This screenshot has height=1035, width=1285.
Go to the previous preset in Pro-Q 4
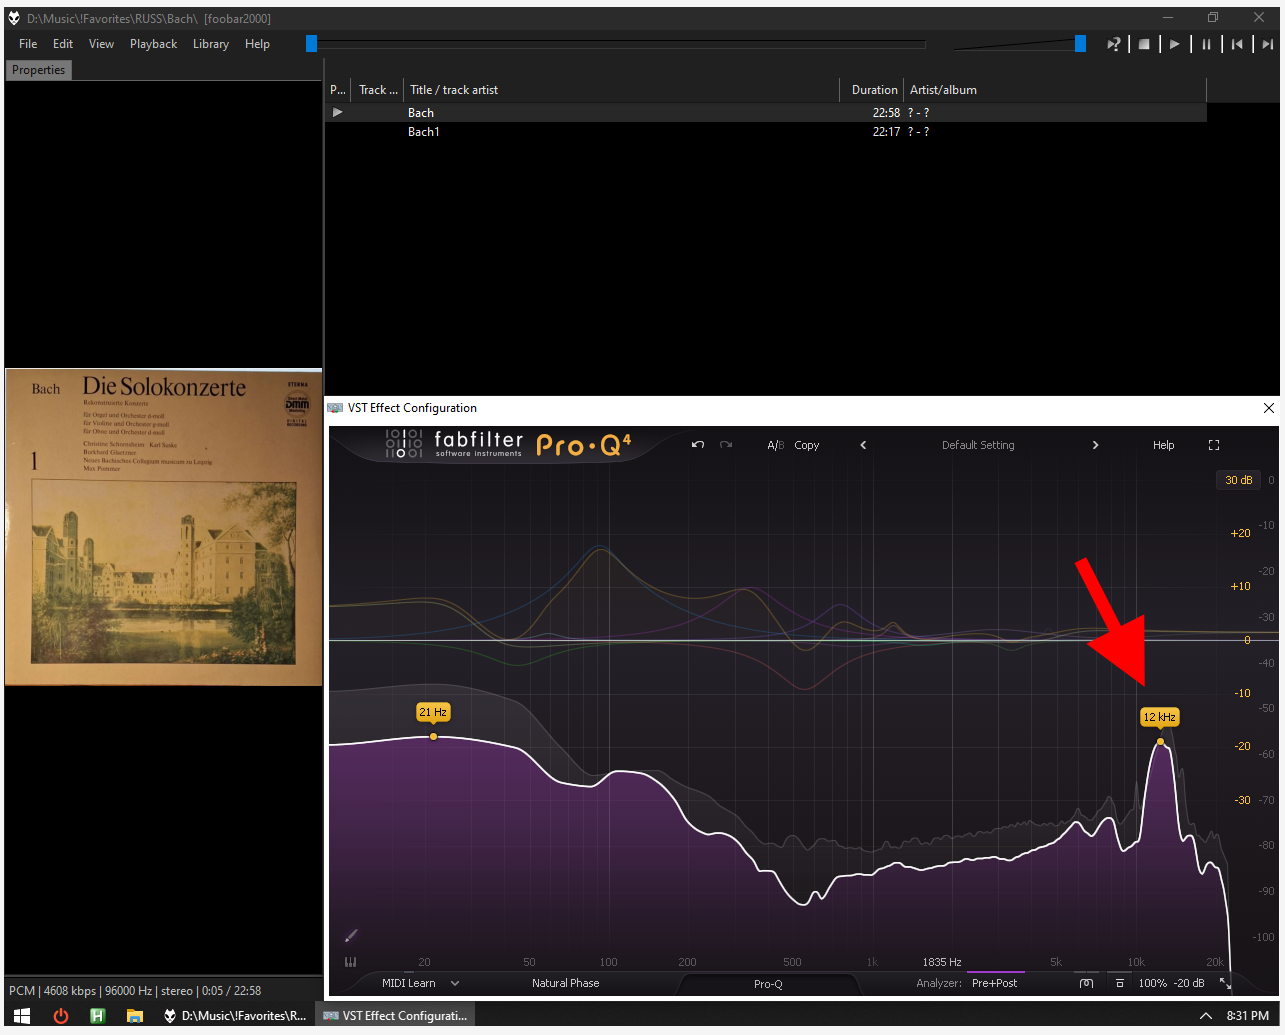863,445
